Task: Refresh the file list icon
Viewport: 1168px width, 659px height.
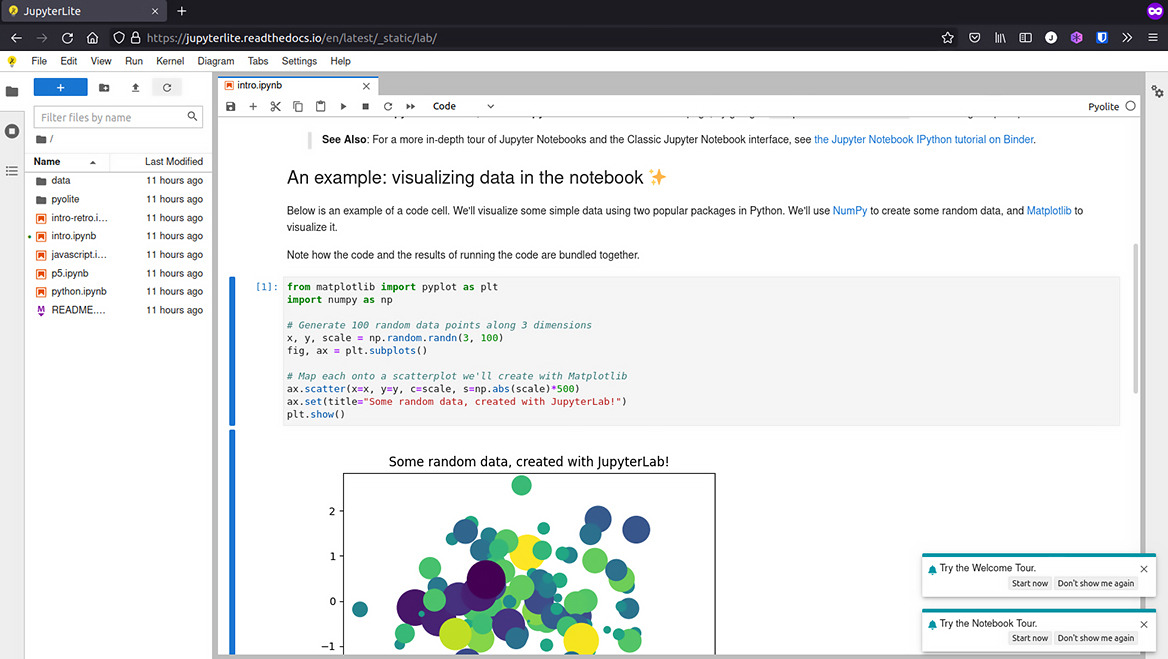Action: pyautogui.click(x=167, y=87)
